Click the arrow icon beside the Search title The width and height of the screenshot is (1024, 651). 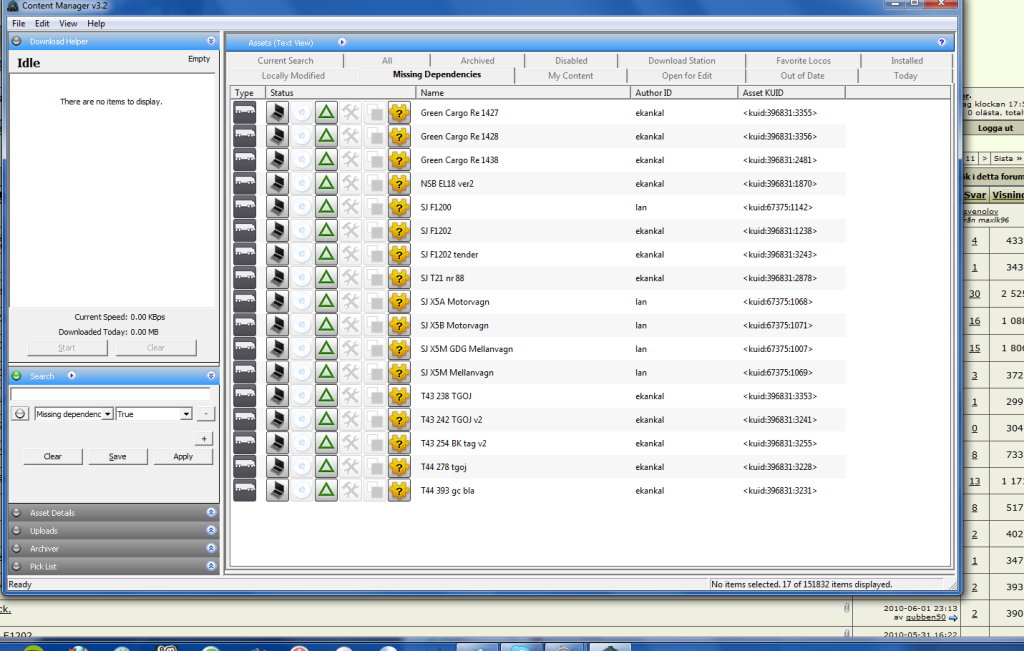(x=72, y=375)
